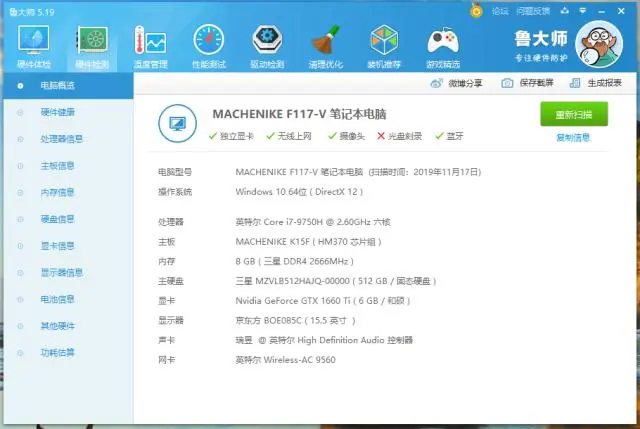Close the 鲁大师 window

click(x=621, y=11)
